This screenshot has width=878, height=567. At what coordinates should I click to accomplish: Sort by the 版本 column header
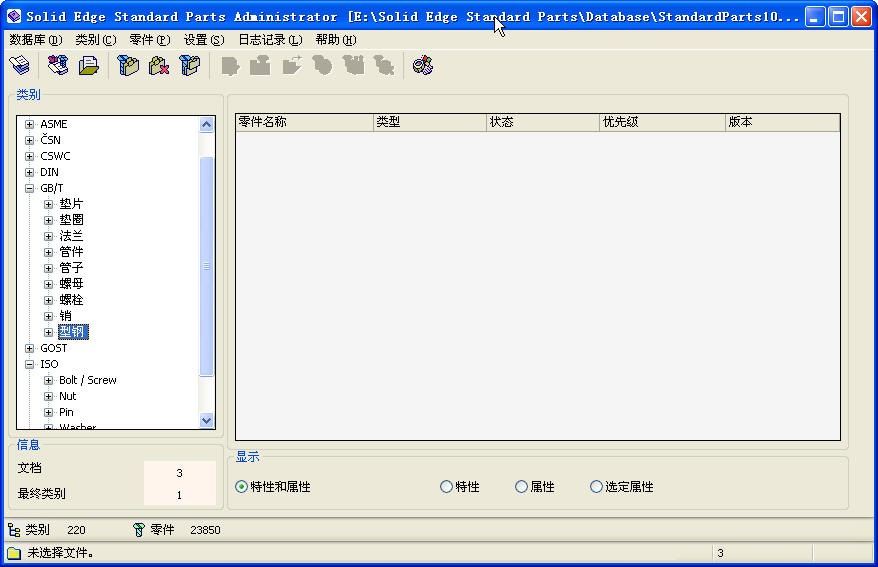[x=782, y=122]
